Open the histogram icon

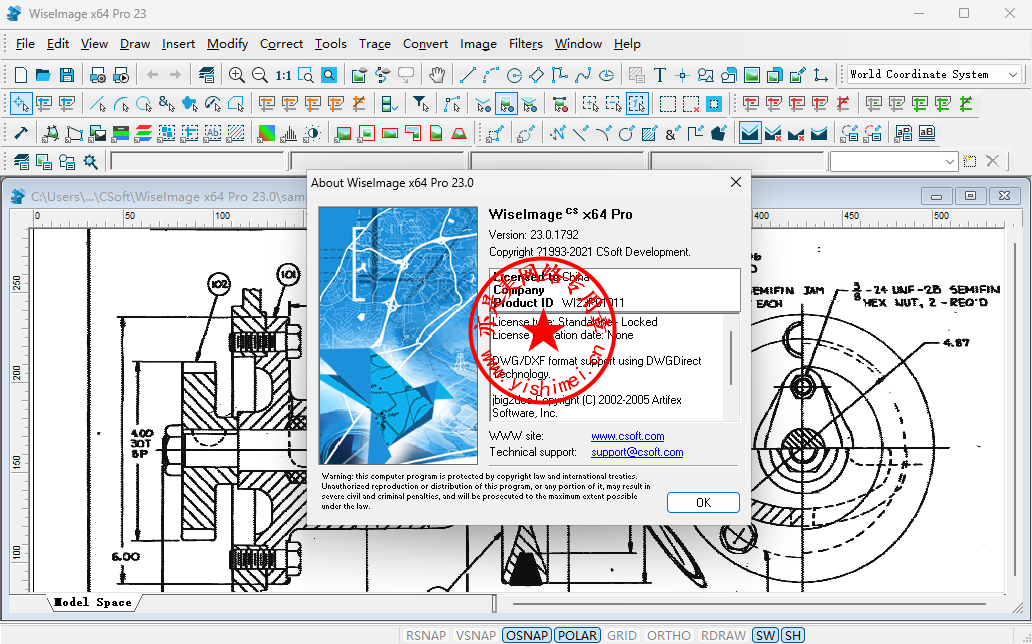pyautogui.click(x=290, y=134)
